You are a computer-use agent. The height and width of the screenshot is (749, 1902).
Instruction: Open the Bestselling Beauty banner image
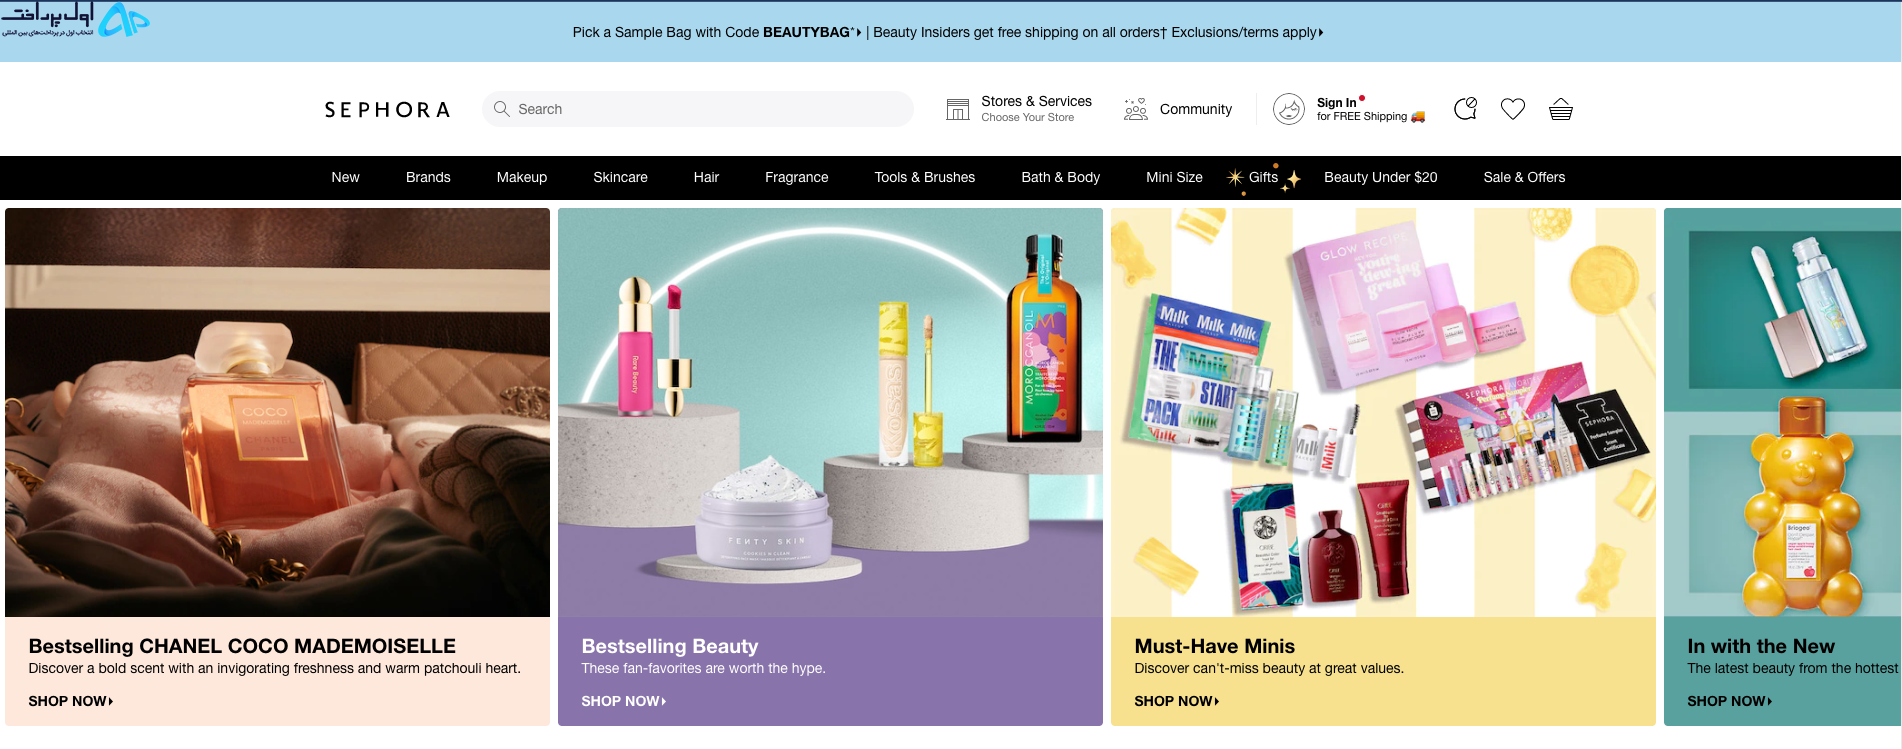coord(830,412)
